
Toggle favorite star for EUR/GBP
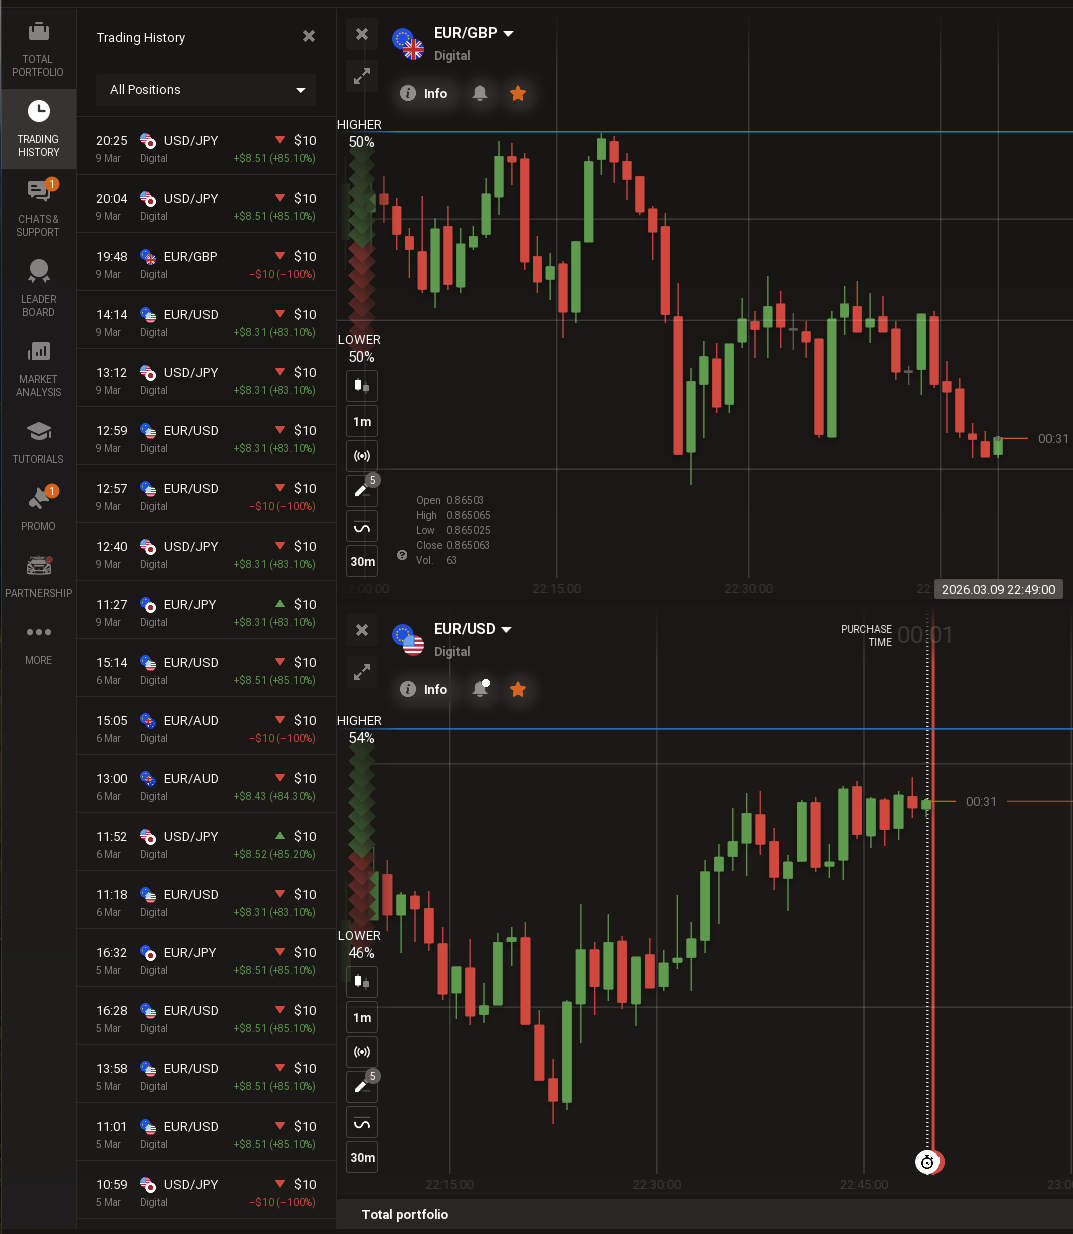518,93
